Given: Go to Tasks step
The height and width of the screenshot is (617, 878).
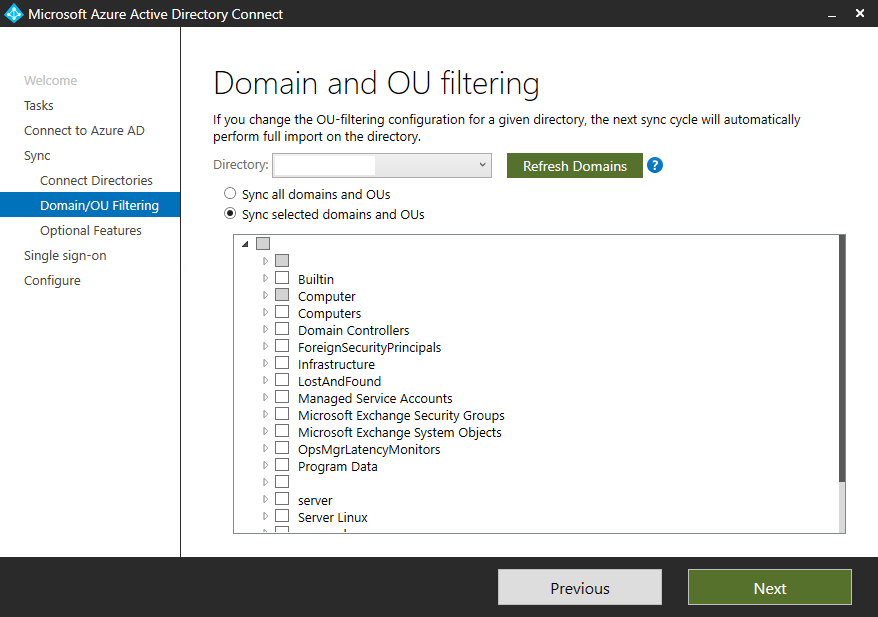Looking at the screenshot, I should coord(39,105).
